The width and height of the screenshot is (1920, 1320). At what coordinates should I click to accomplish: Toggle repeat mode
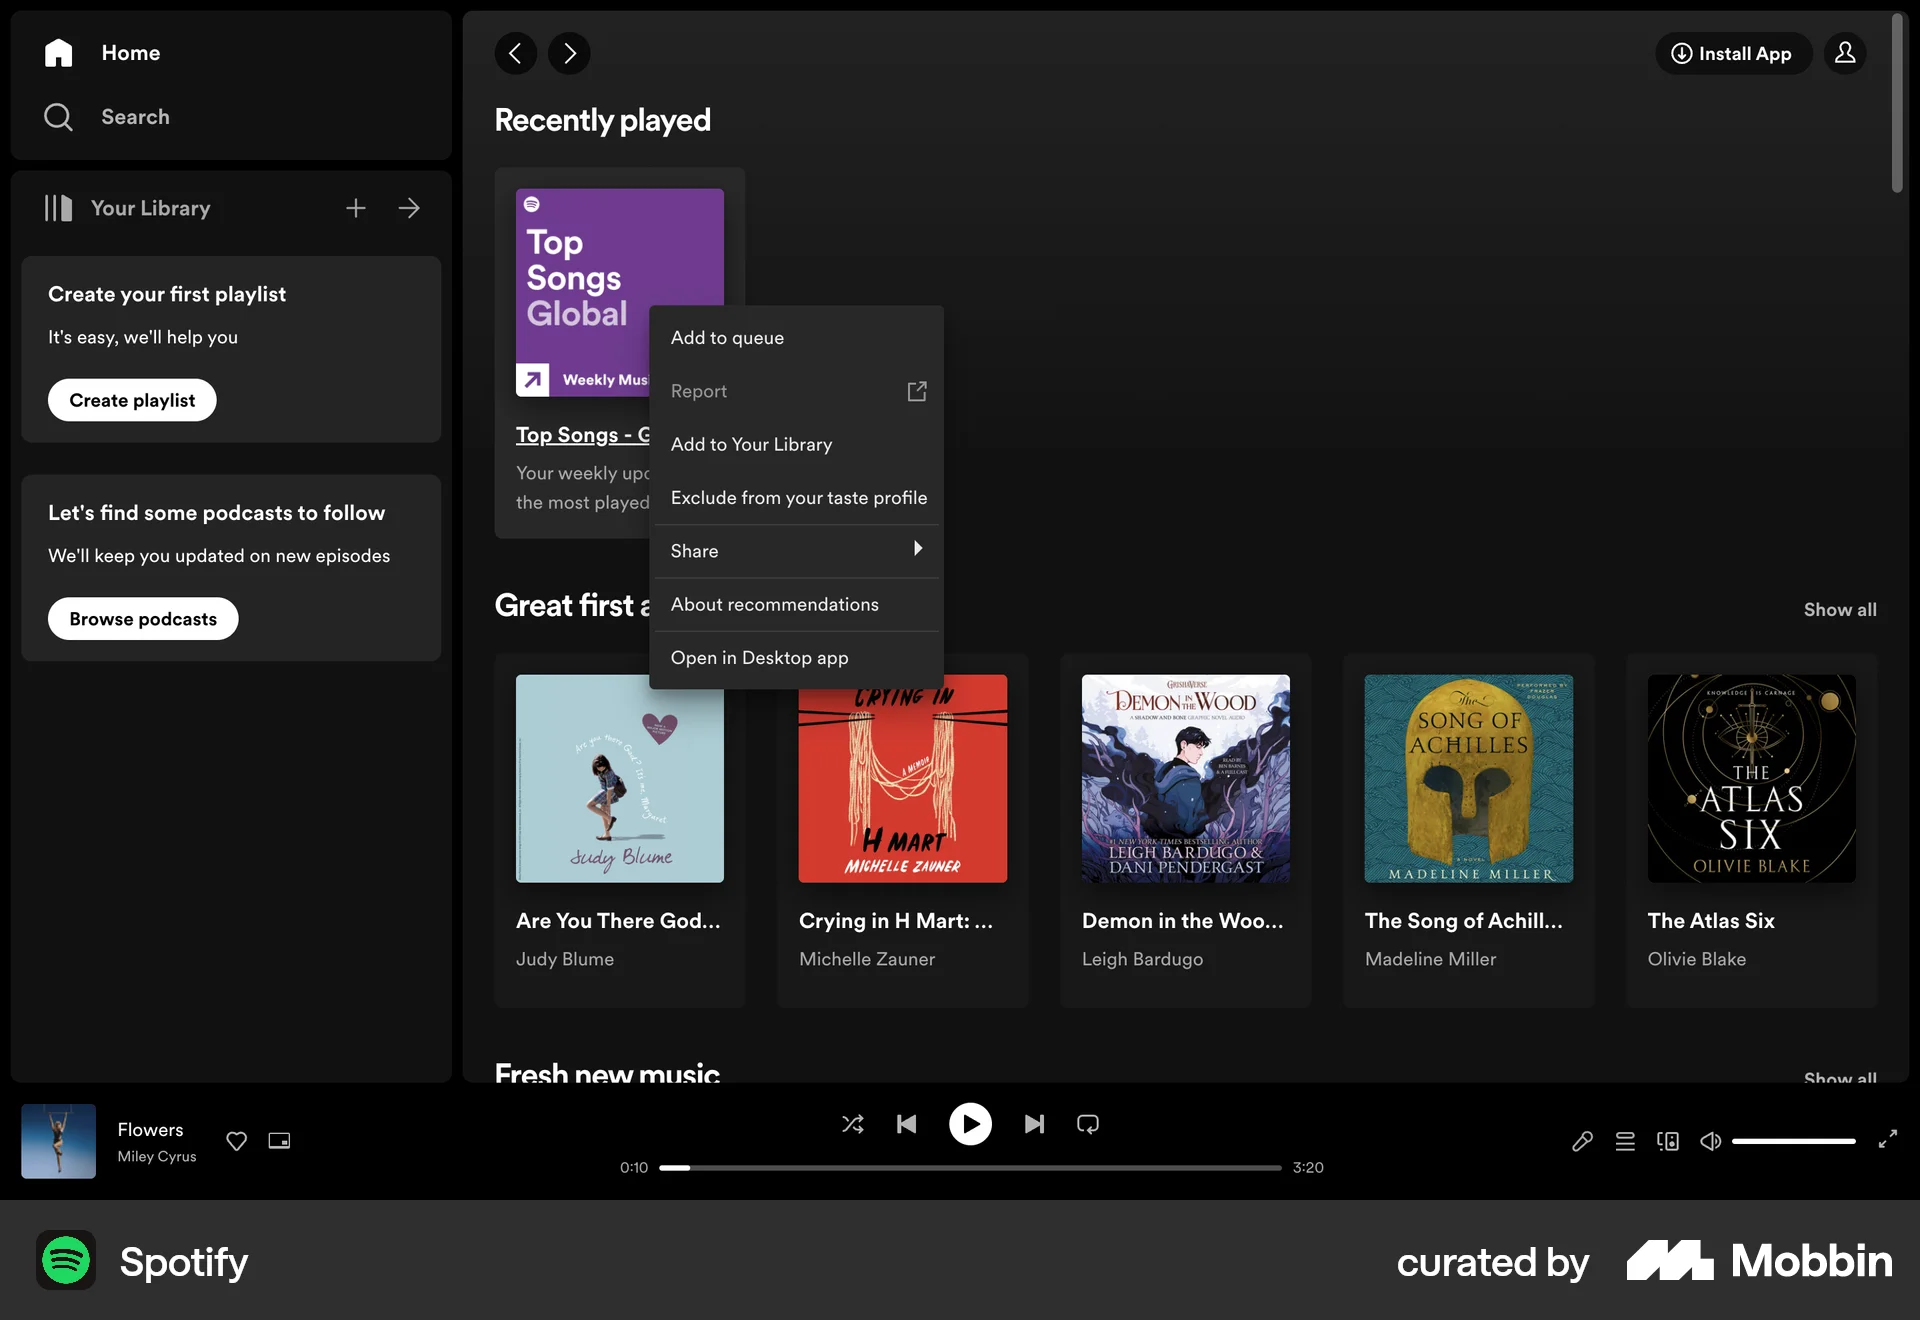(x=1087, y=1124)
